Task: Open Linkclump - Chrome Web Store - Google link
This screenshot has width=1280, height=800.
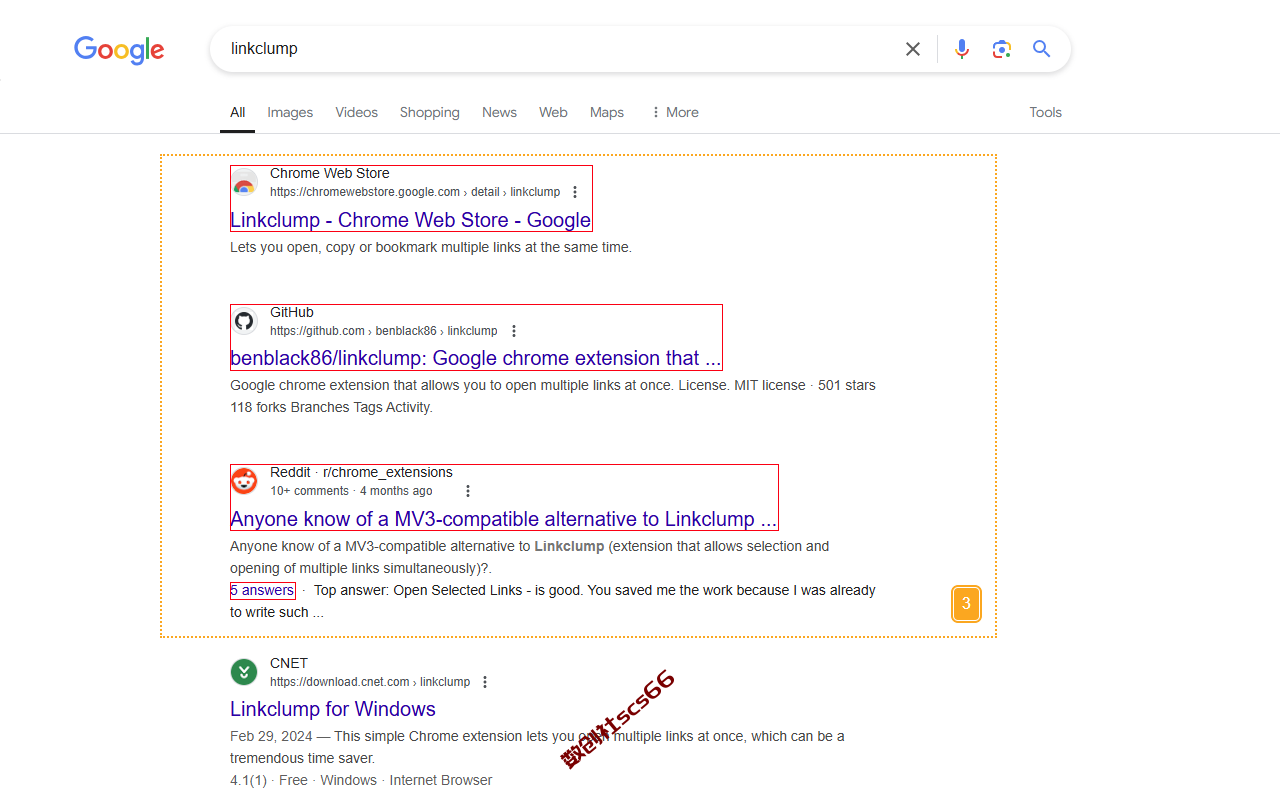Action: 410,220
